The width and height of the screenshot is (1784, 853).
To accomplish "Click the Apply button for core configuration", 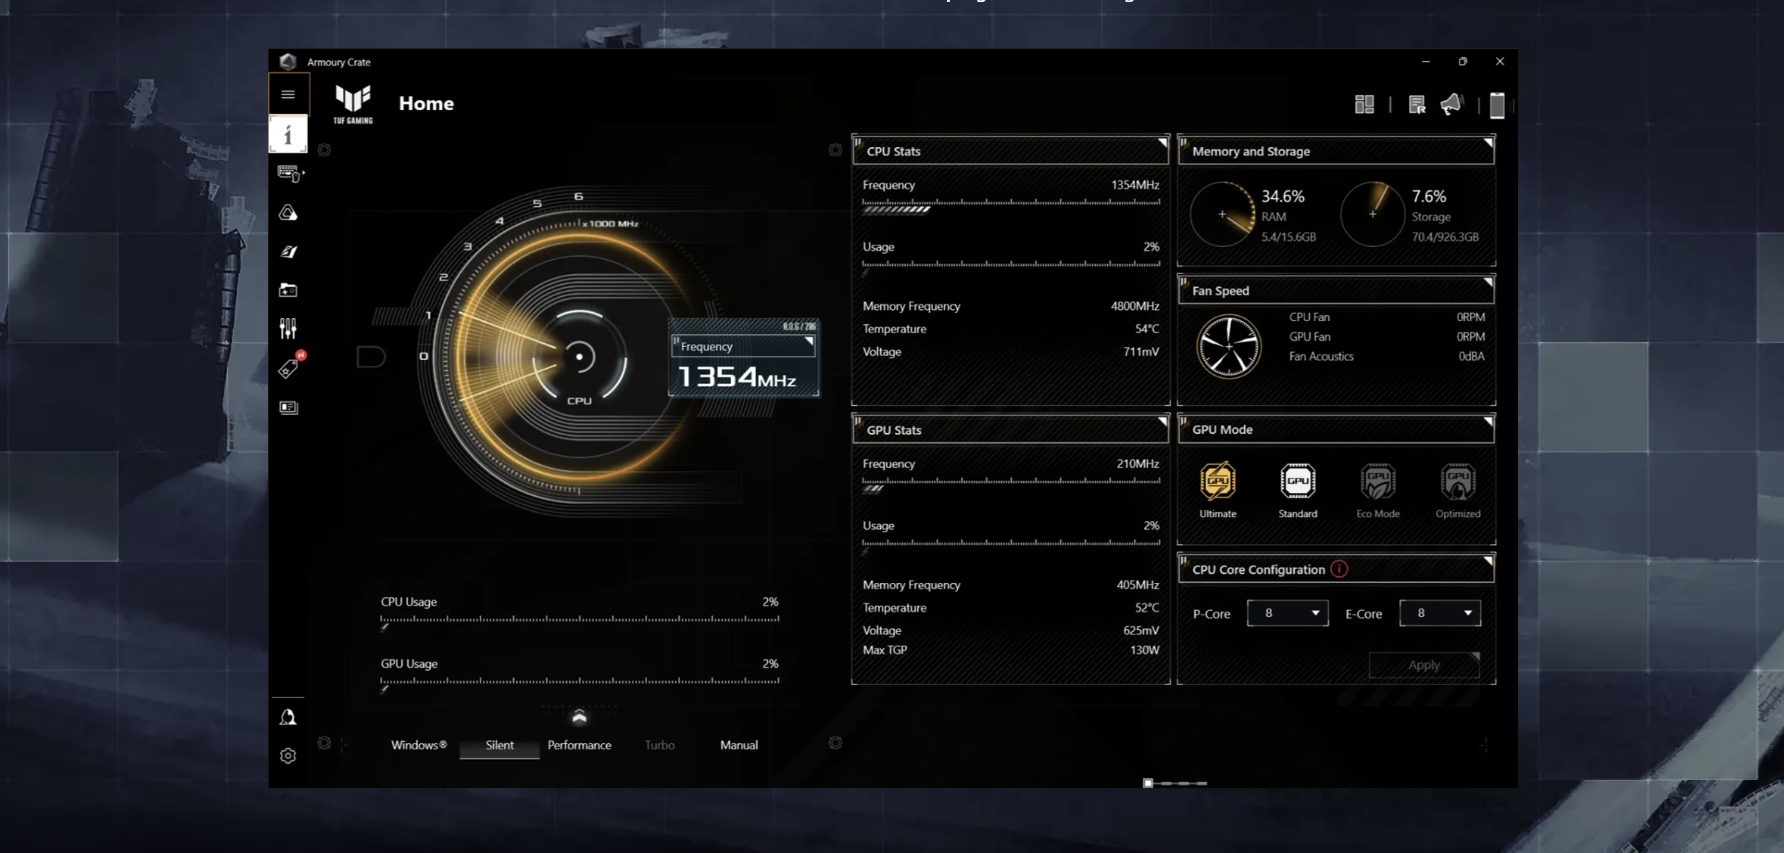I will (x=1423, y=665).
